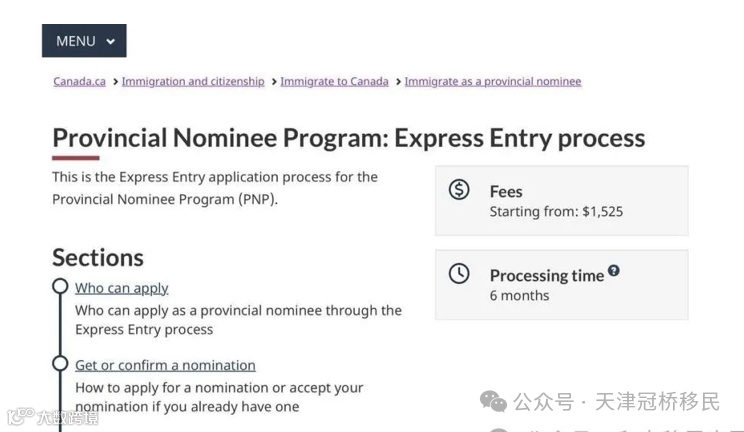
Task: Open the Processing time help question mark
Action: click(613, 270)
